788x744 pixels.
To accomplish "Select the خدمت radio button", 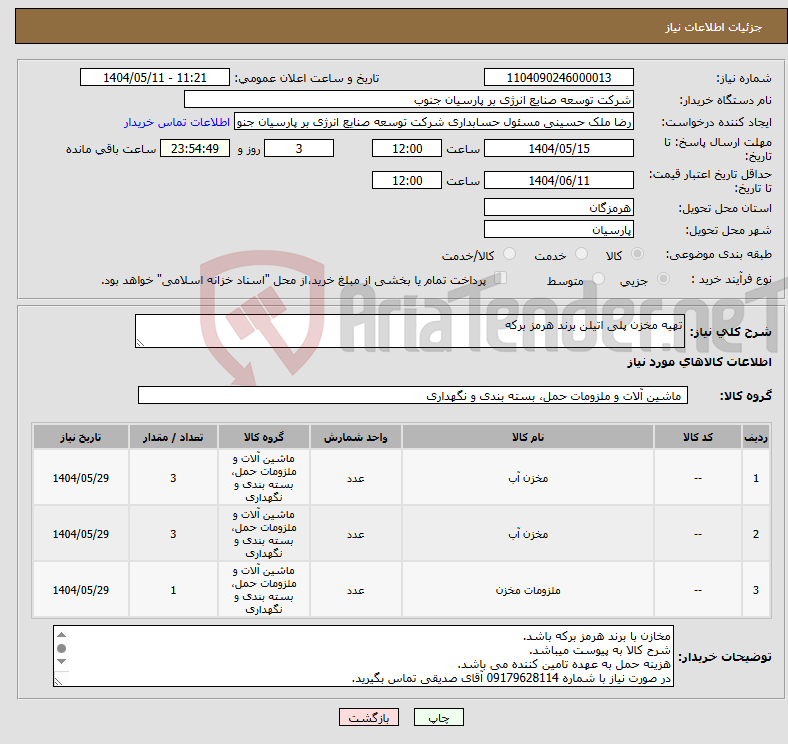I will 581,254.
